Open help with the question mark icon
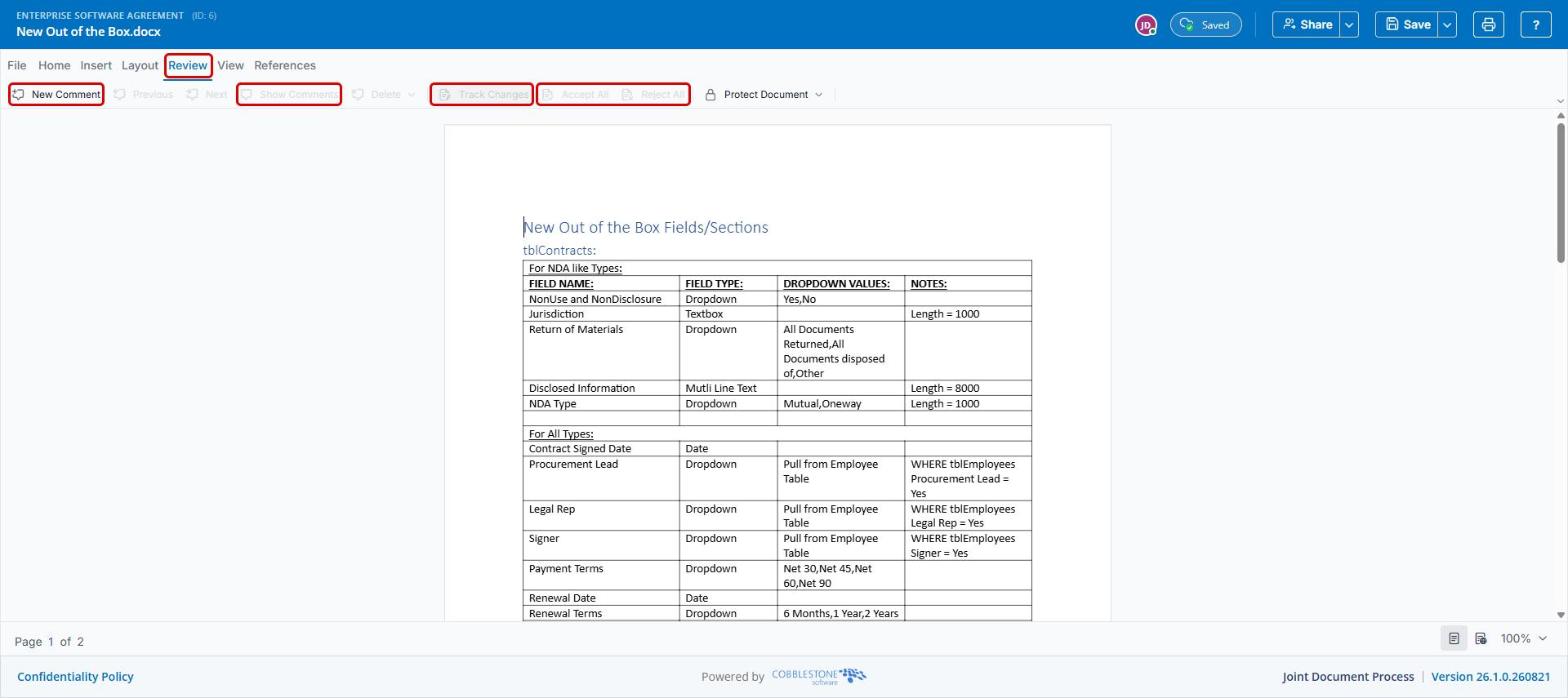This screenshot has width=1568, height=698. coord(1535,24)
